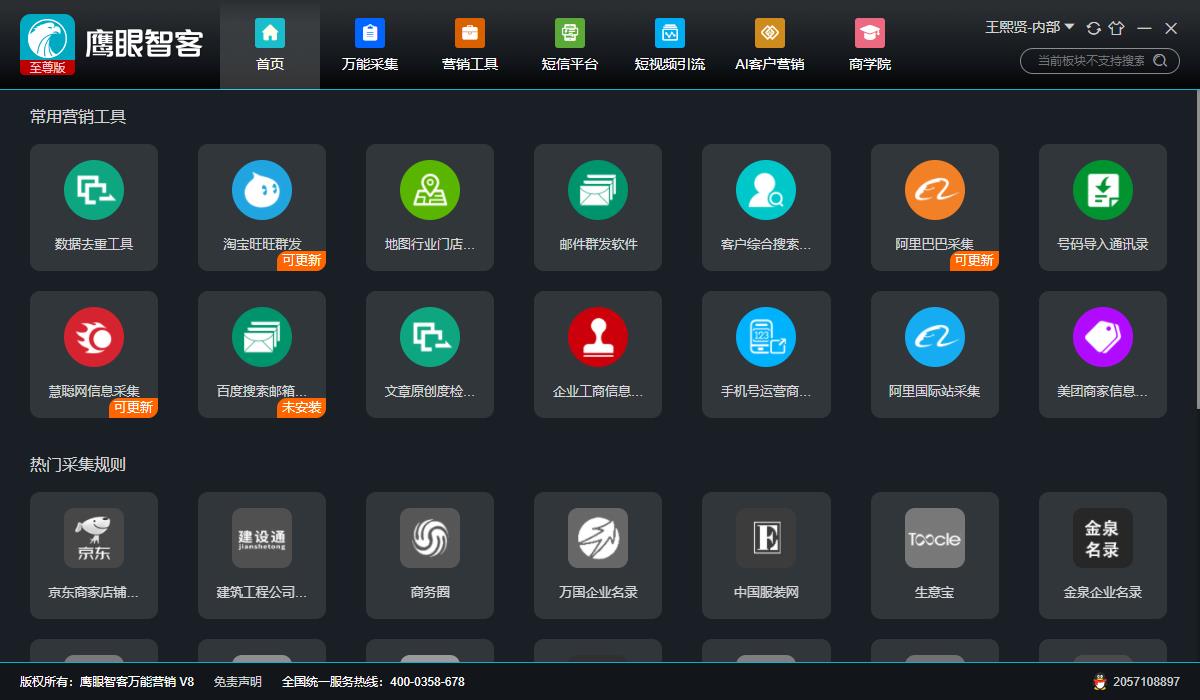The height and width of the screenshot is (700, 1200).
Task: Open 号码导入通讯录 utility
Action: click(1102, 207)
